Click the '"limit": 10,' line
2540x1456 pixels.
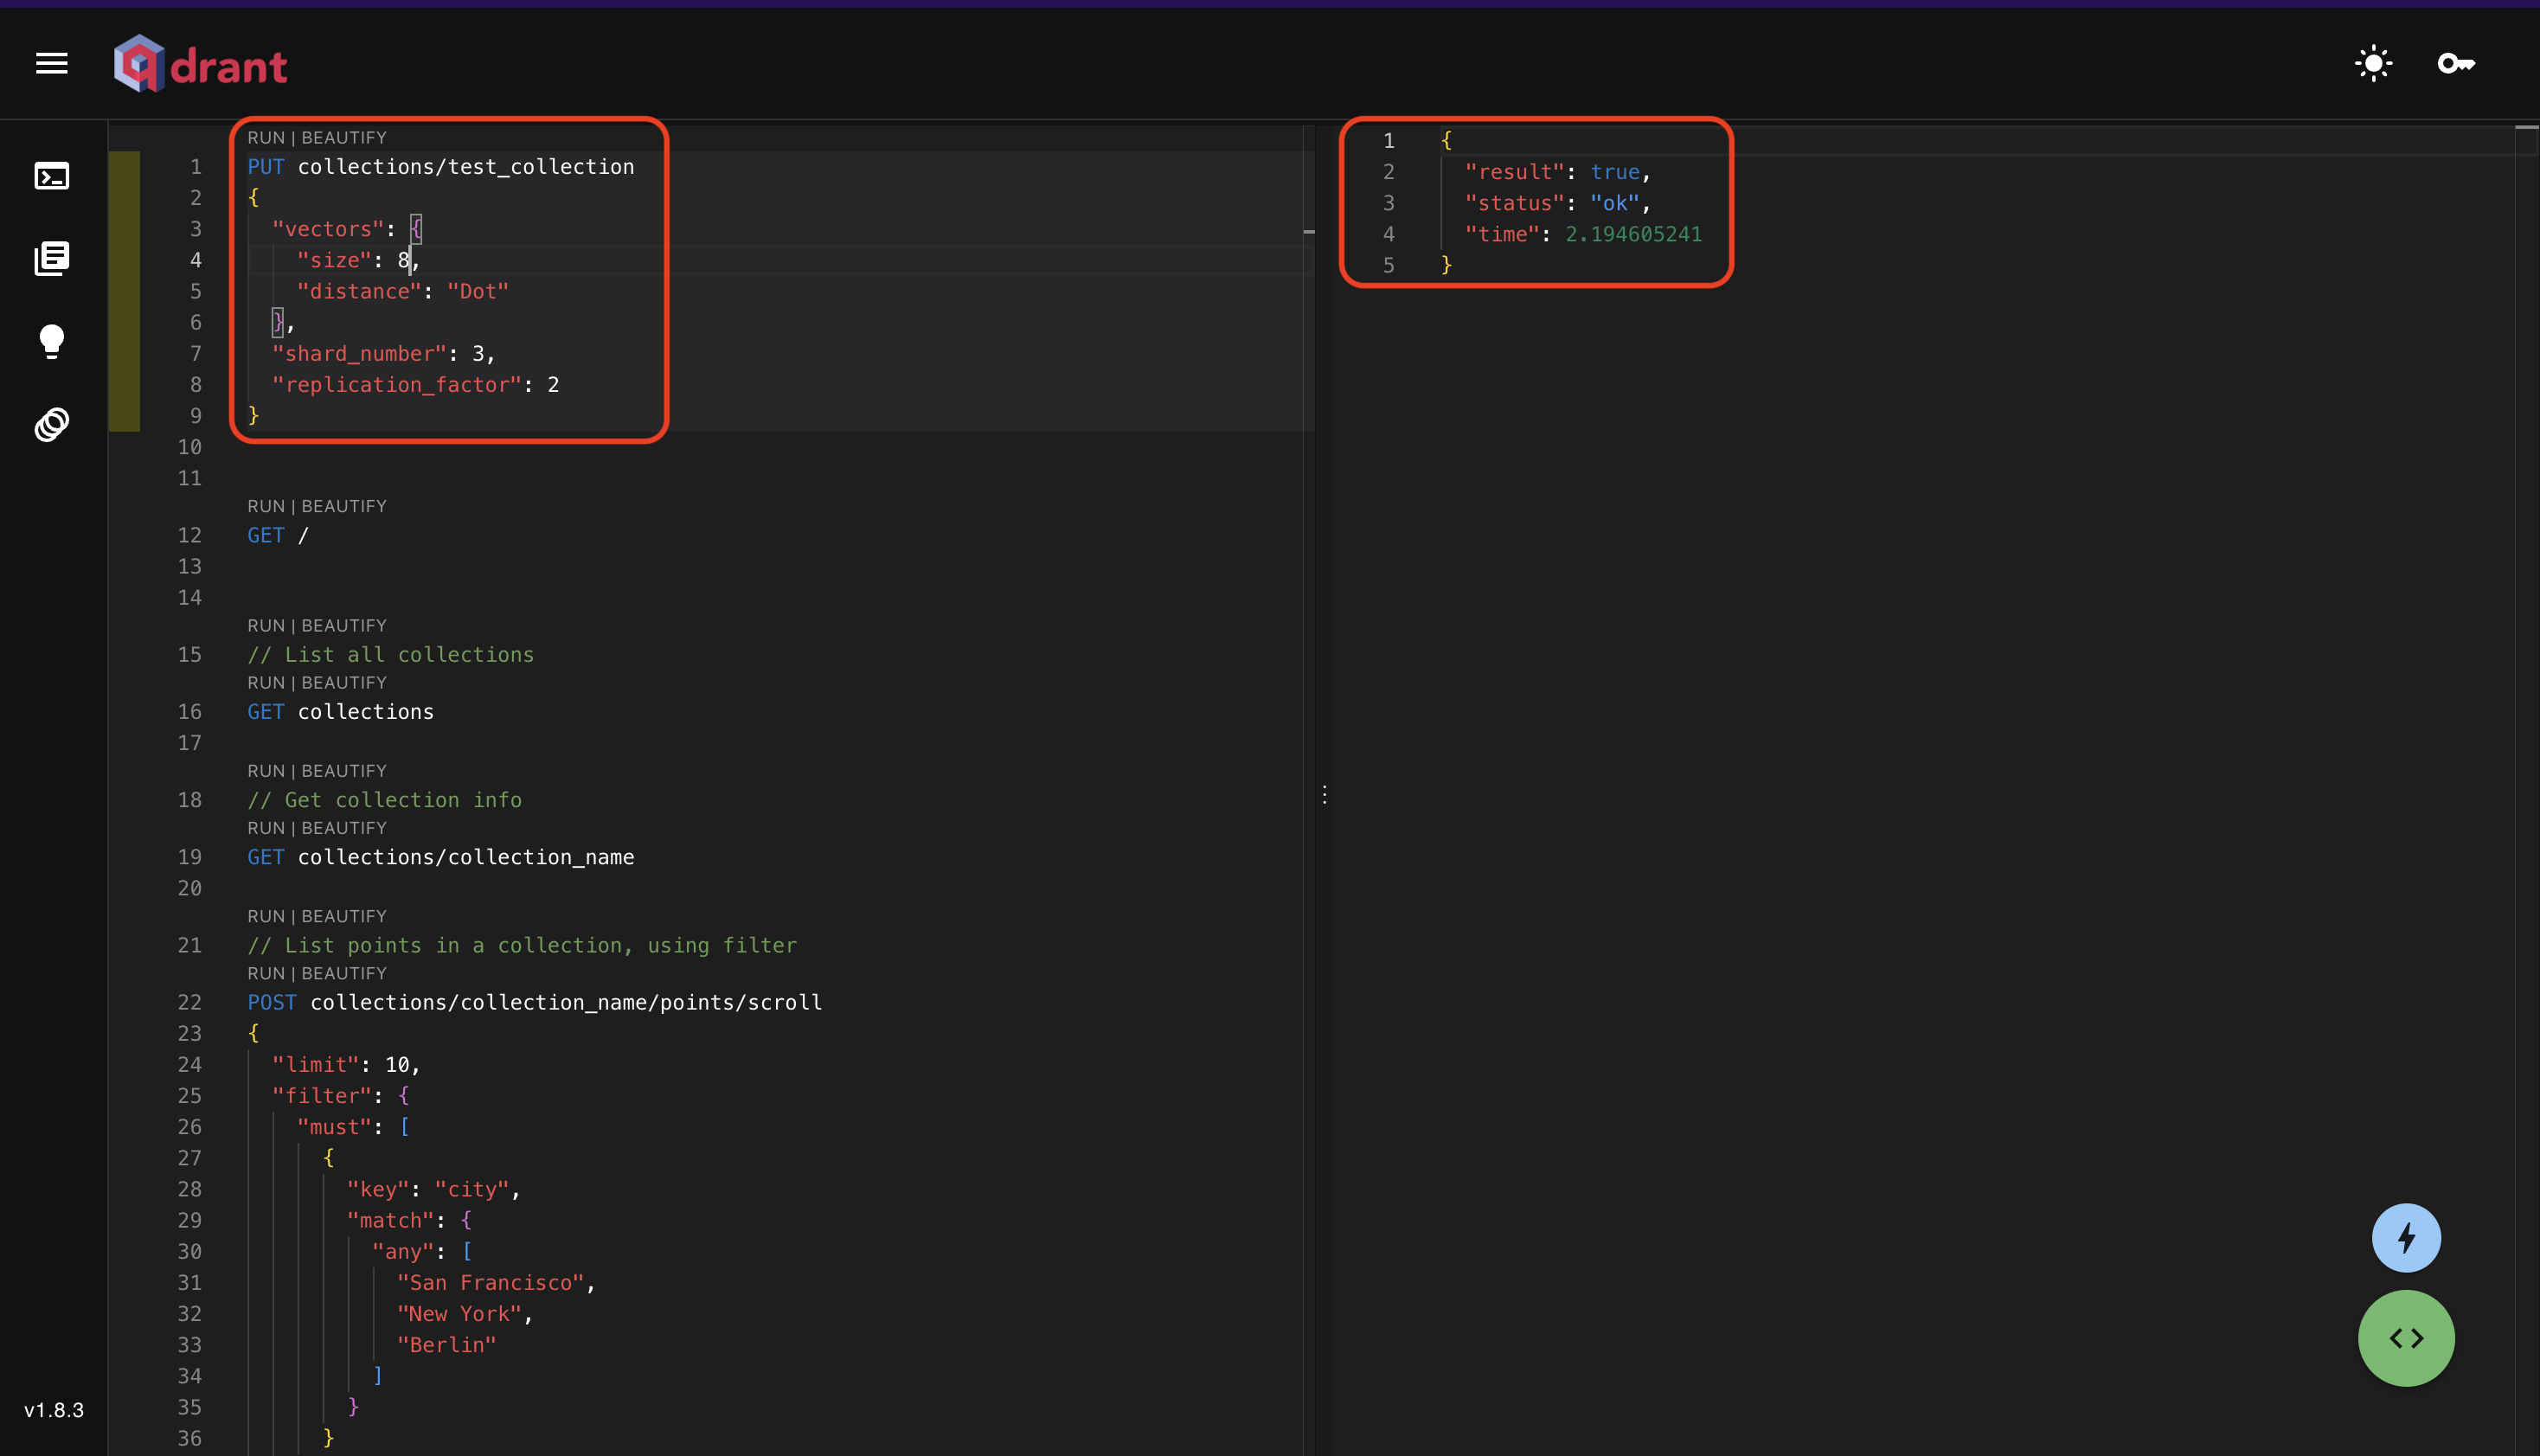click(x=346, y=1065)
